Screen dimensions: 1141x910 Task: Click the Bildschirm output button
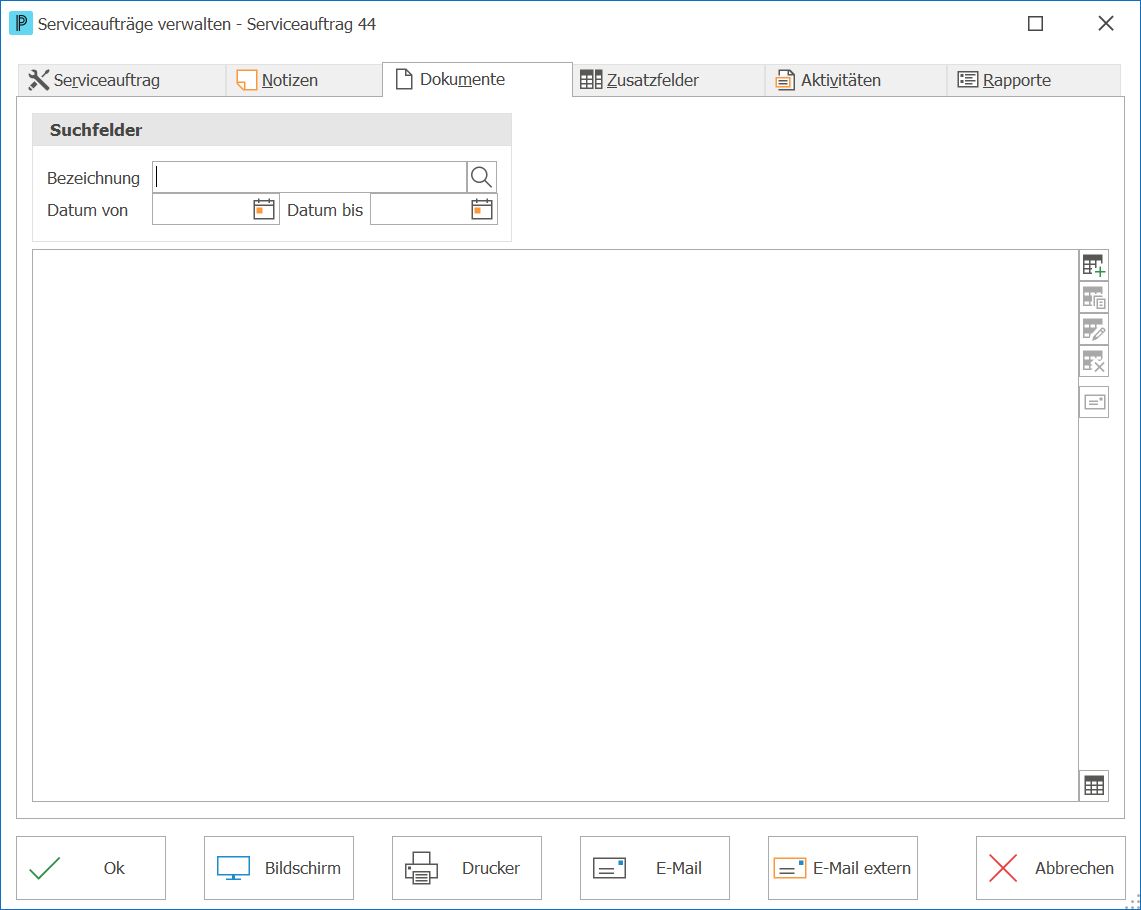[x=279, y=868]
